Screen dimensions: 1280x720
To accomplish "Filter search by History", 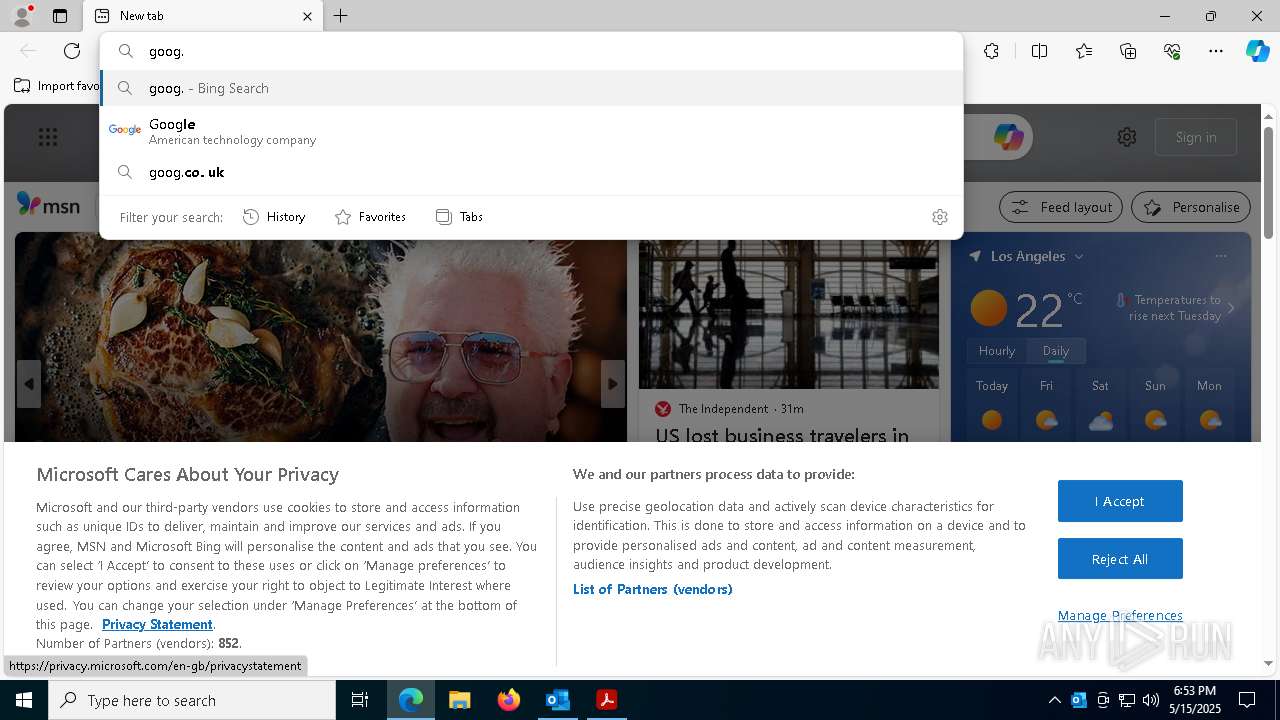I will (x=274, y=217).
